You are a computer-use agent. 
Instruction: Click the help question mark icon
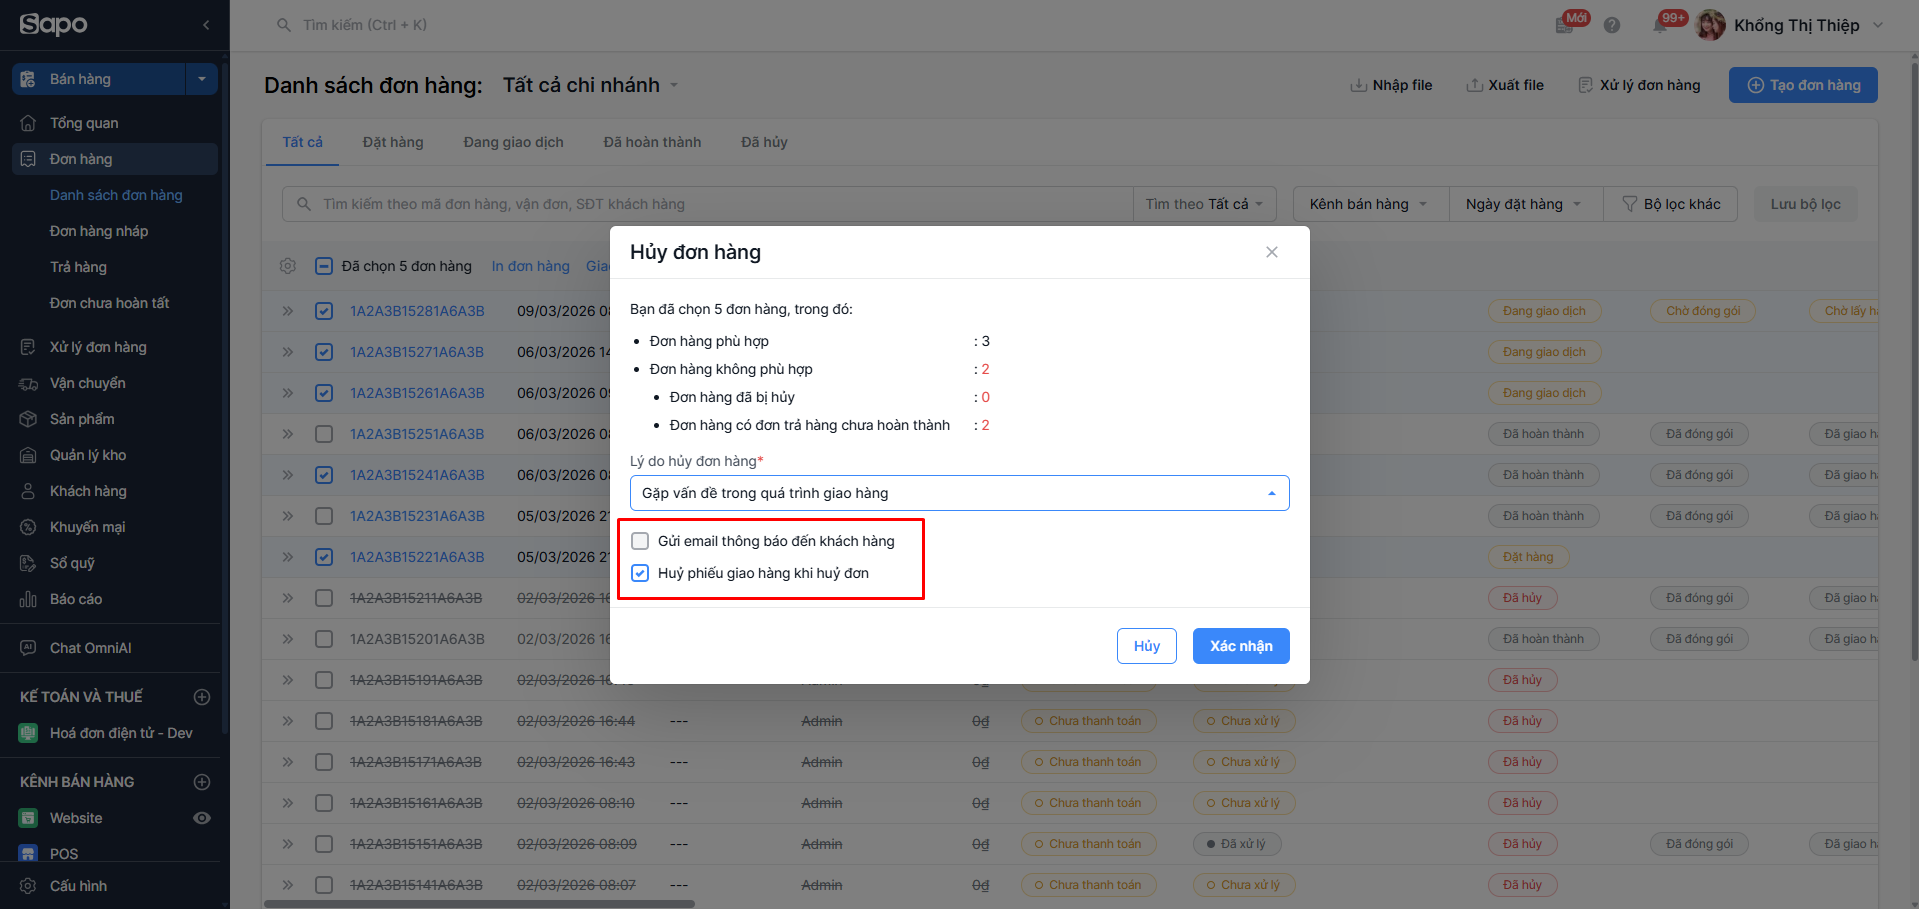point(1612,26)
